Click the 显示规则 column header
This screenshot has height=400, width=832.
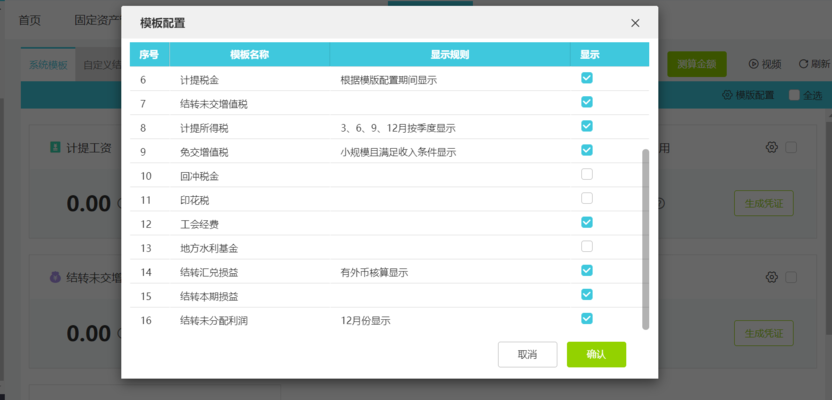450,55
